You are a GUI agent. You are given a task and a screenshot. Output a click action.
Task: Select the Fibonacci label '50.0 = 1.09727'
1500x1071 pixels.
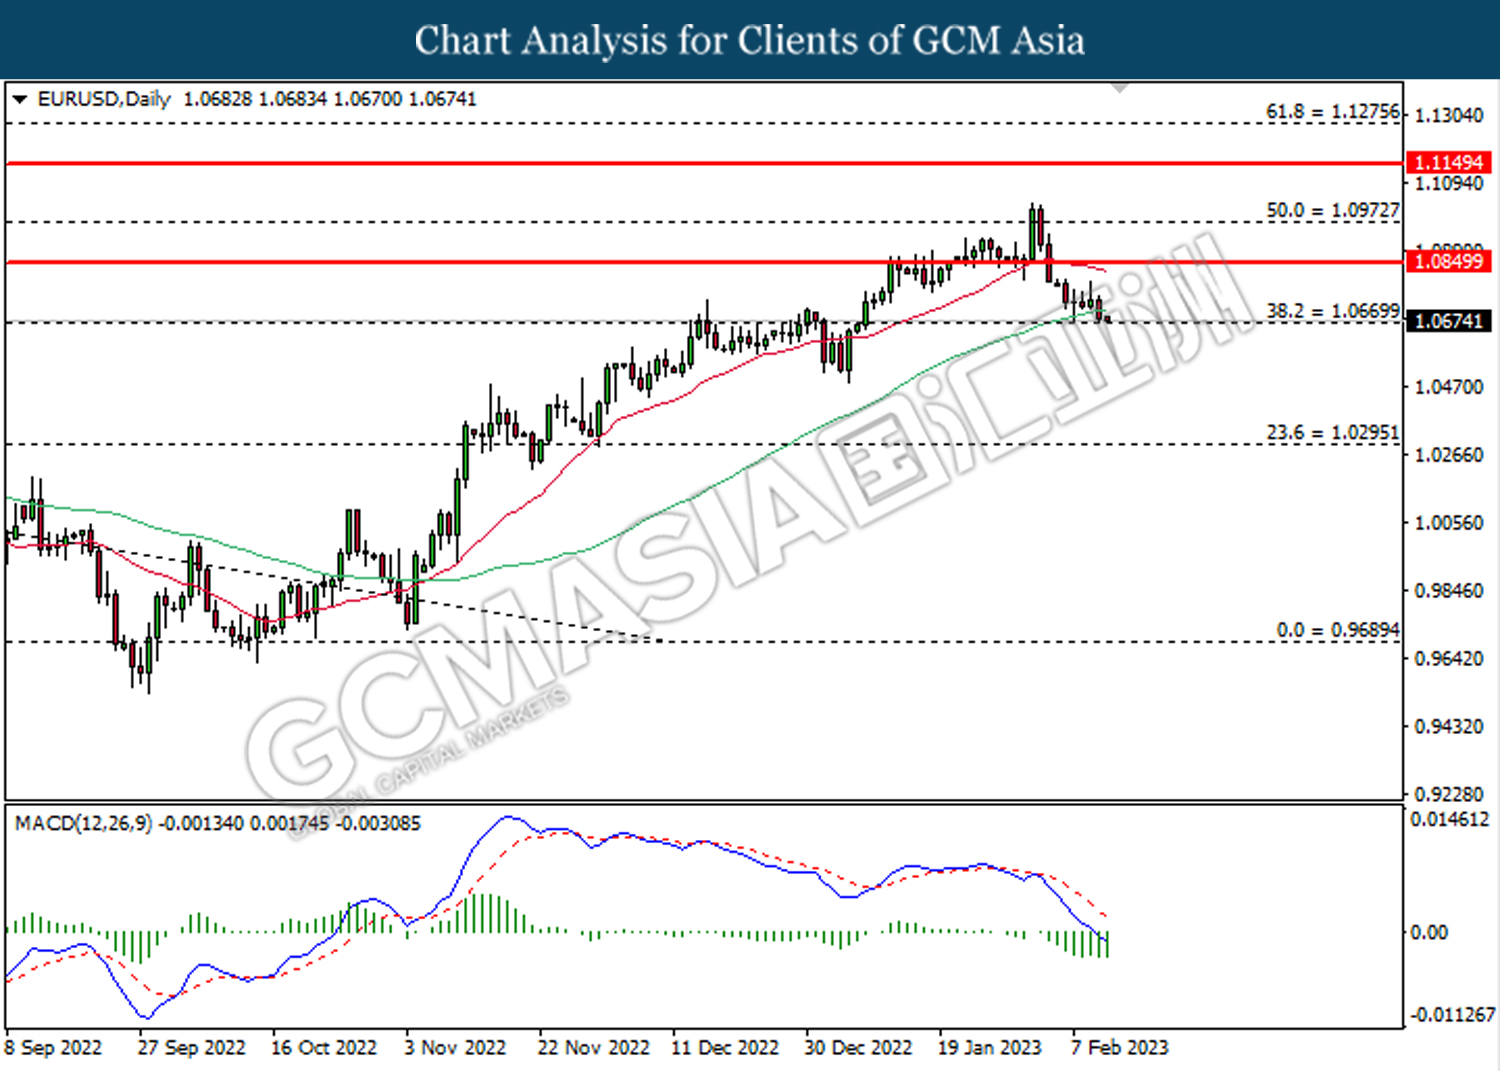click(1333, 211)
